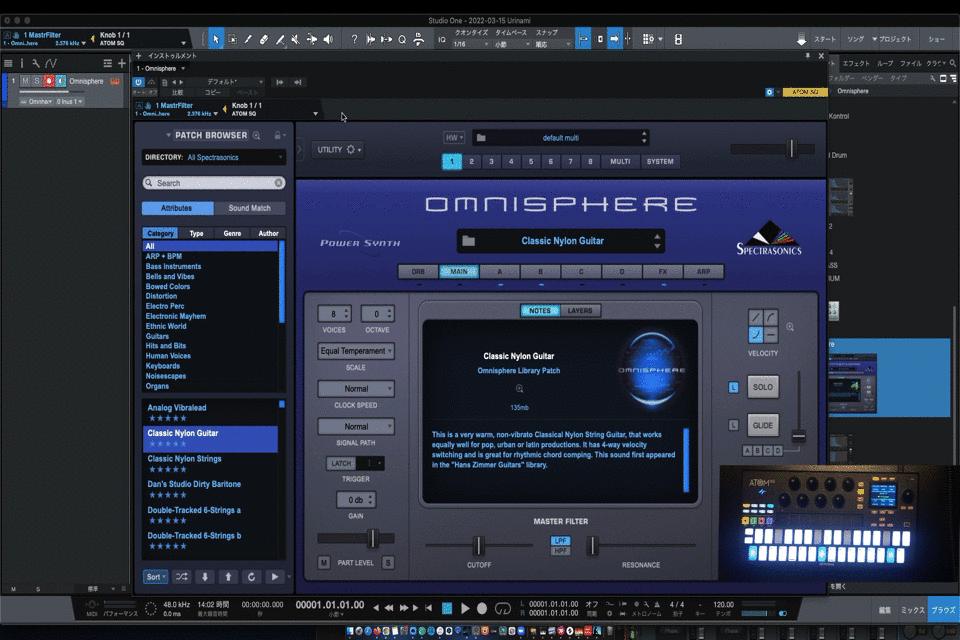Click the MULTI button

[x=620, y=161]
